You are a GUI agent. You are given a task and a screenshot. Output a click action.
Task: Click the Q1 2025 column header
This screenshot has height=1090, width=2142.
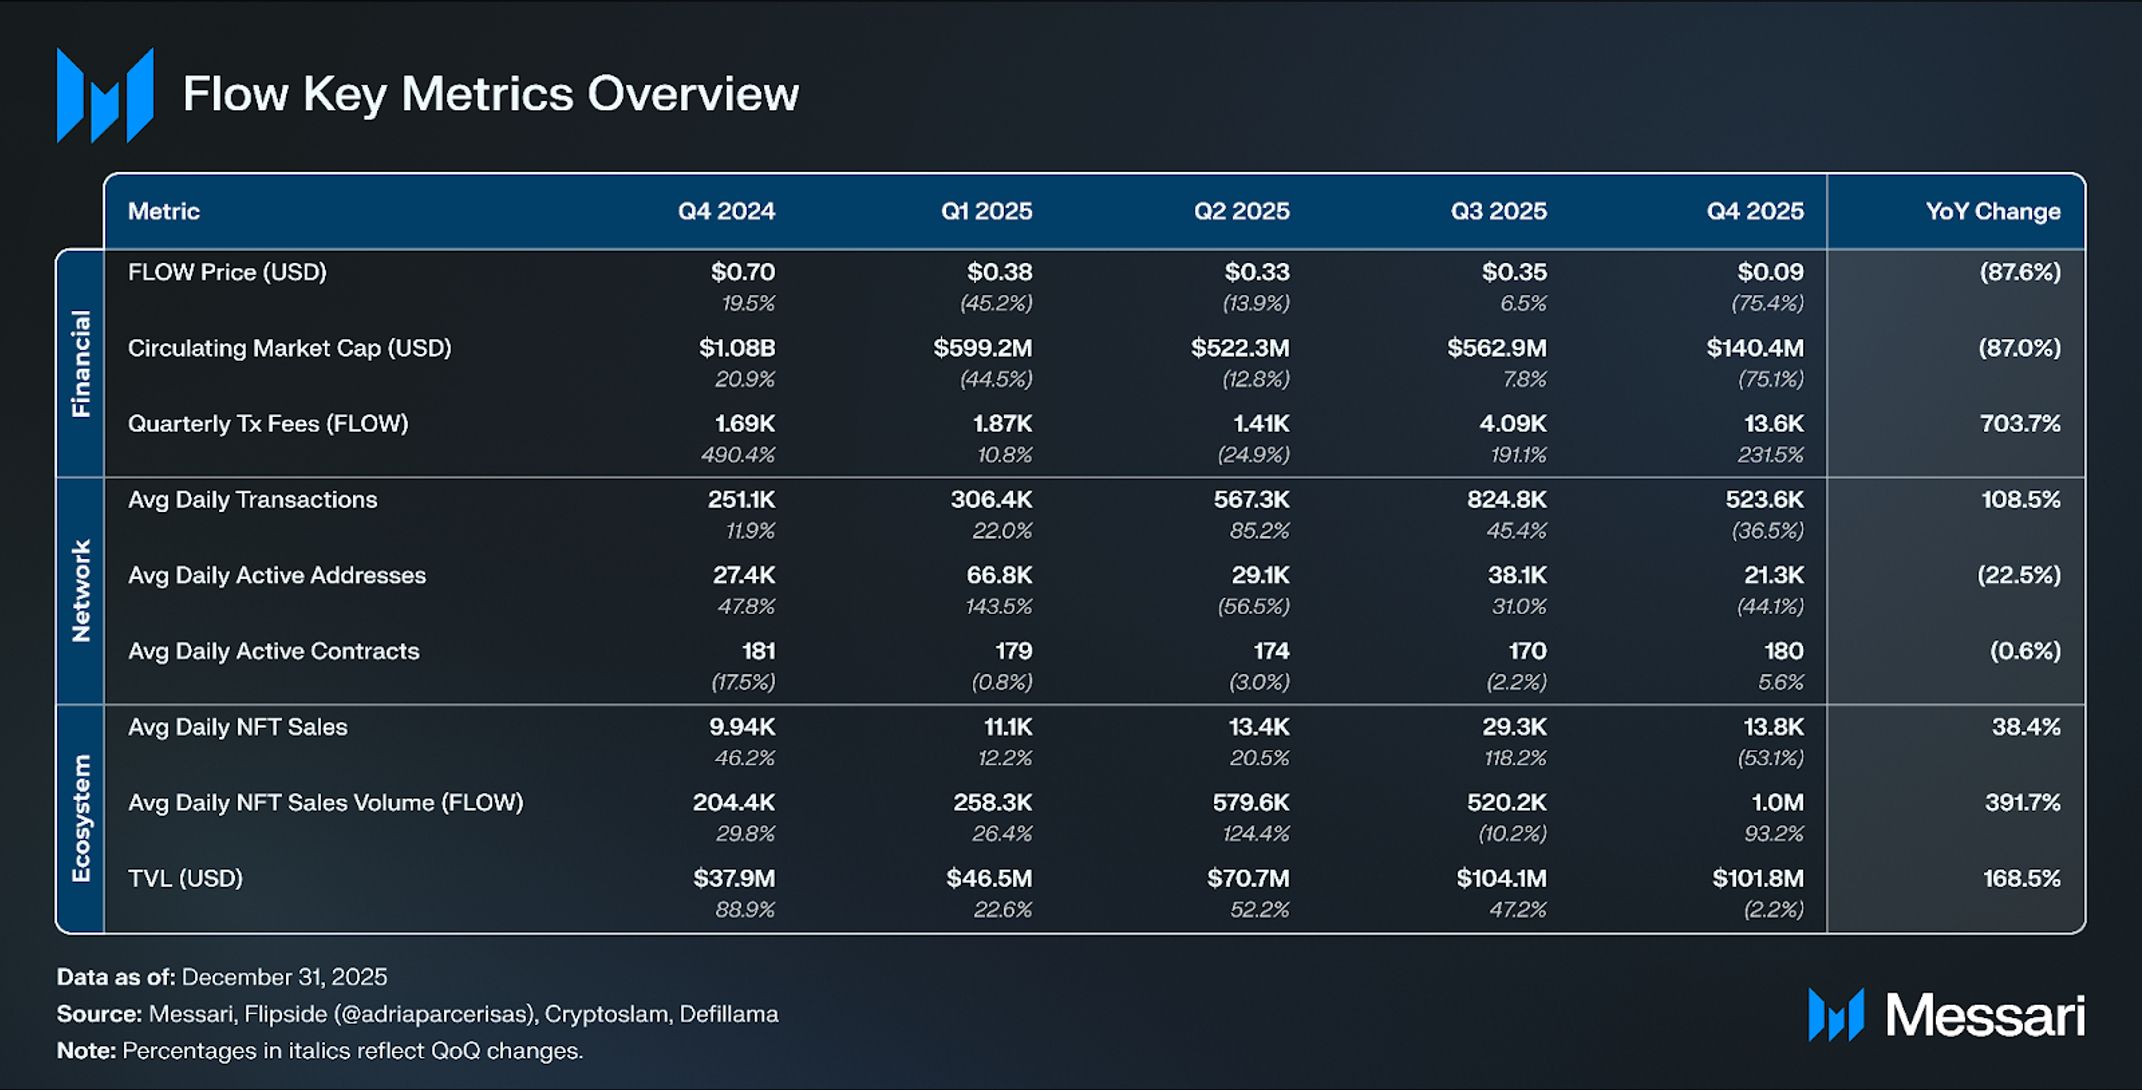pos(986,212)
